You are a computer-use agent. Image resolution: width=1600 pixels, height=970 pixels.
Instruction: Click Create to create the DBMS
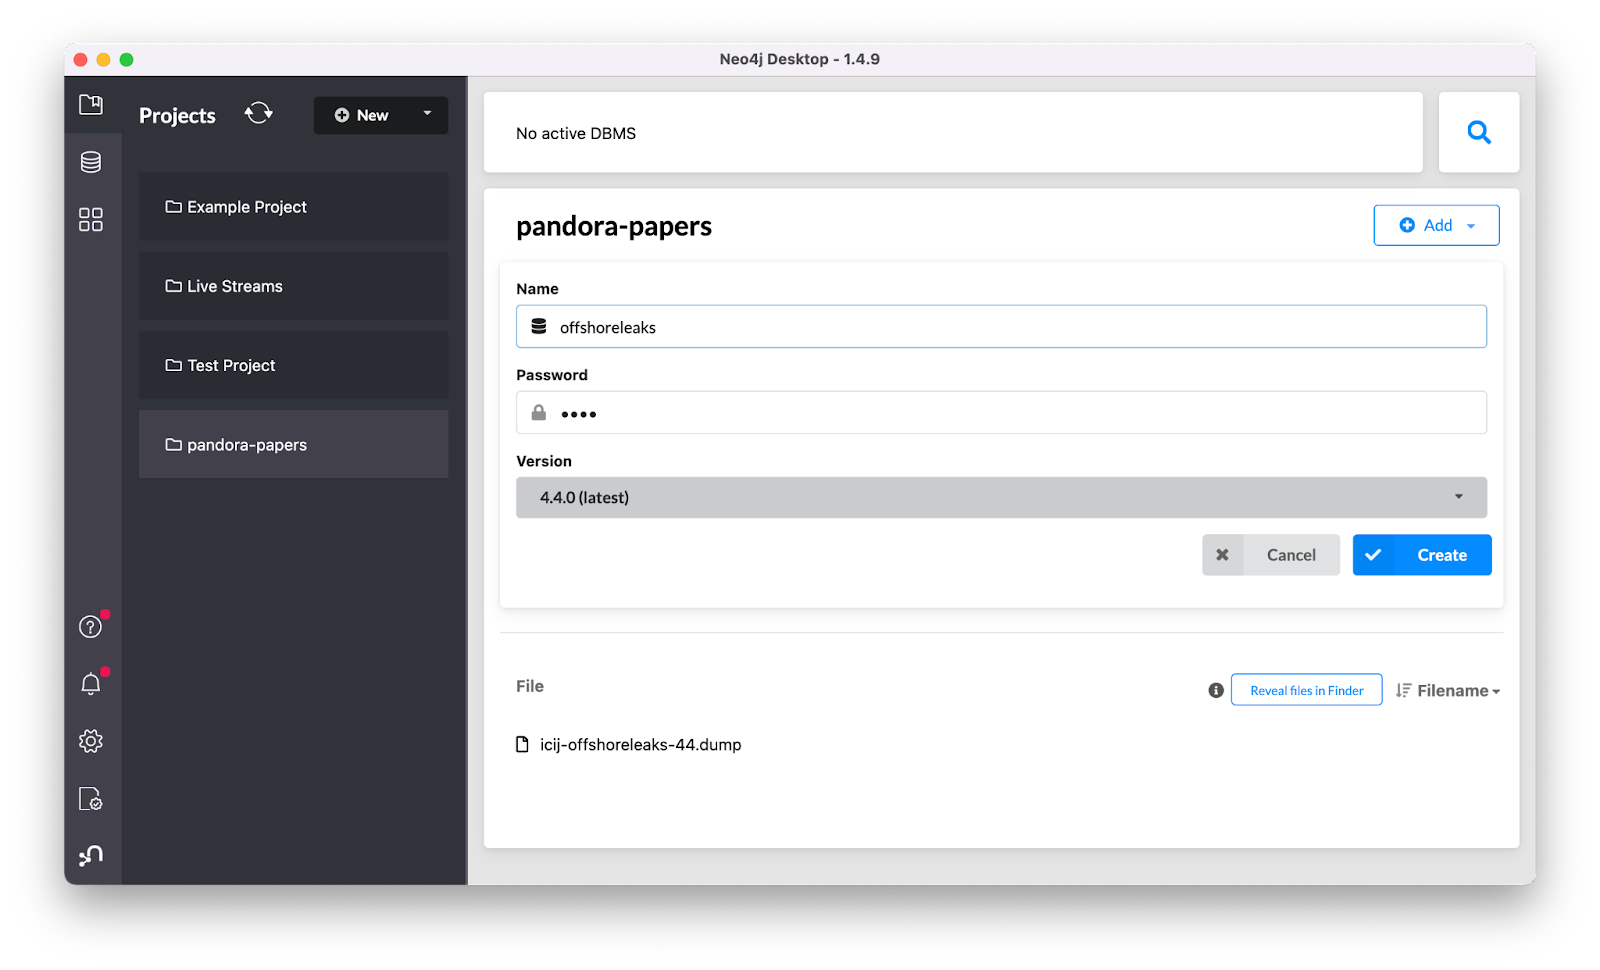coord(1422,555)
